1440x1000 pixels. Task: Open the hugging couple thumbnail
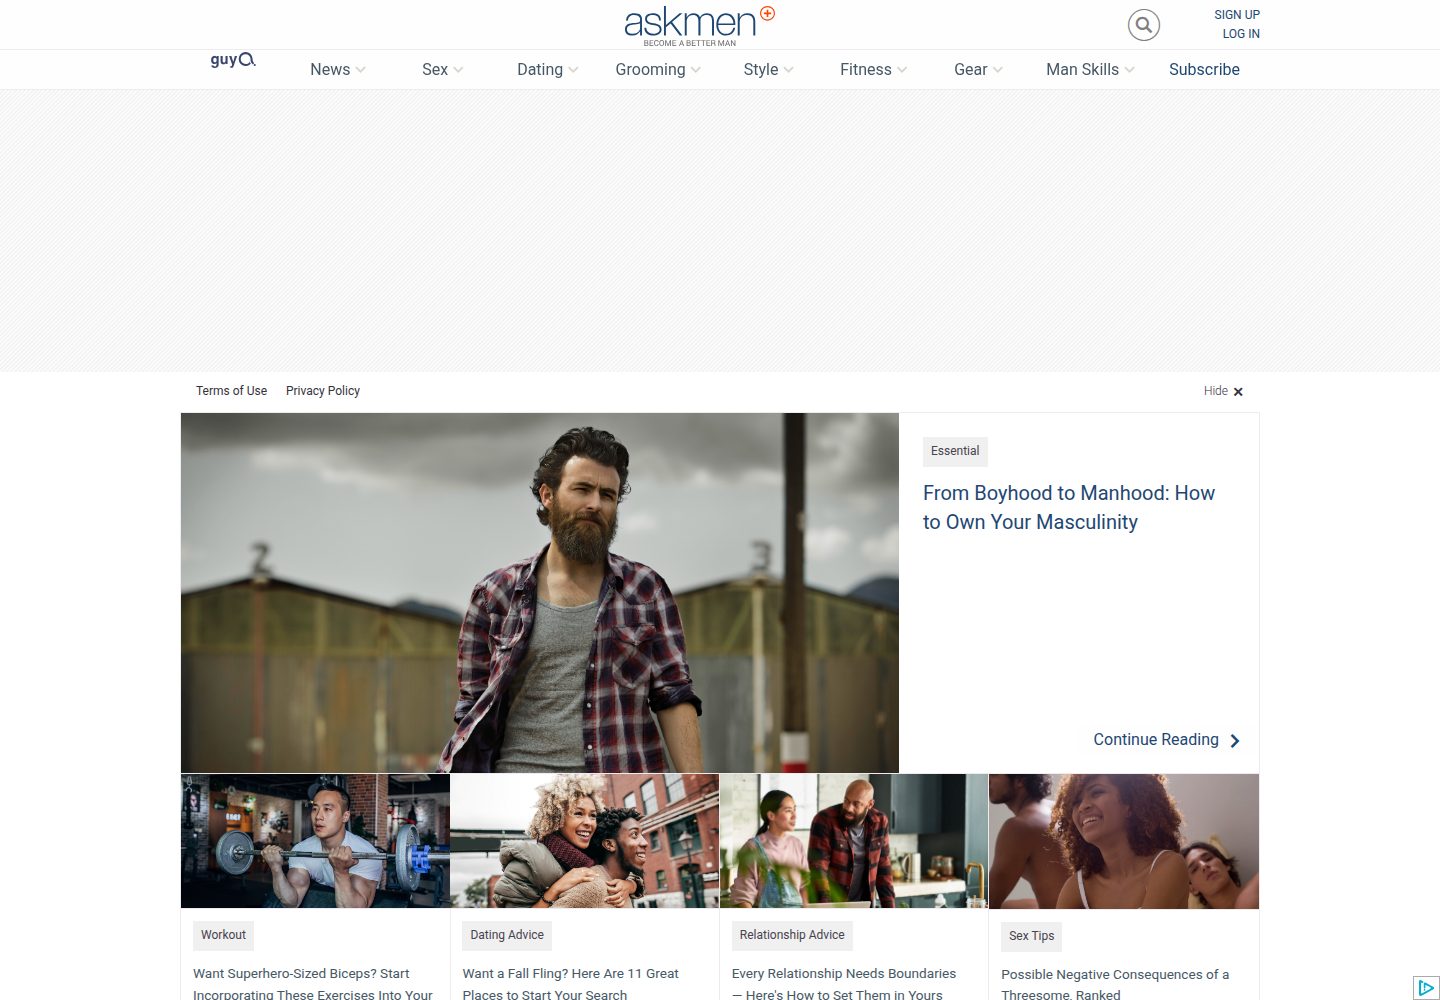[585, 841]
